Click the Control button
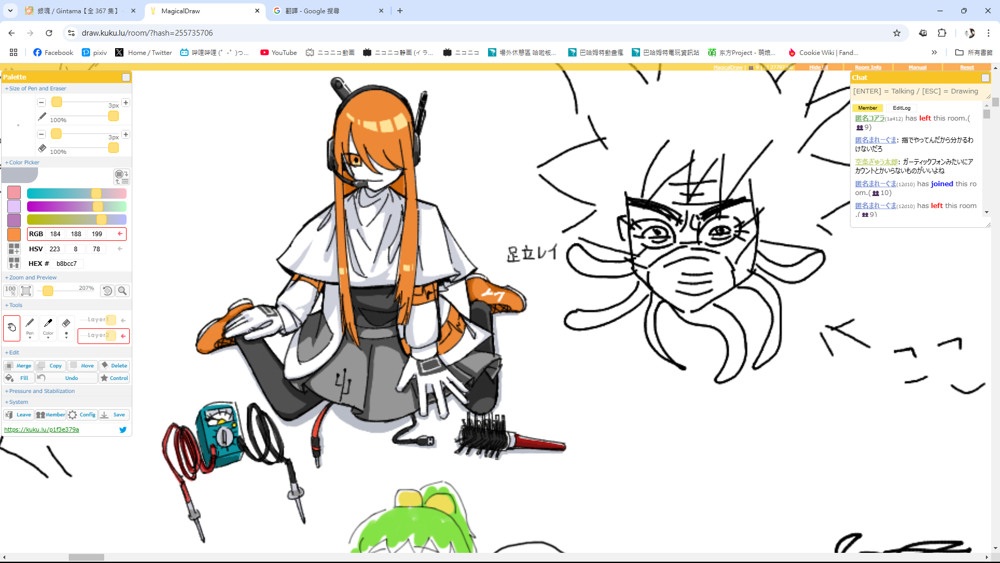 (114, 378)
